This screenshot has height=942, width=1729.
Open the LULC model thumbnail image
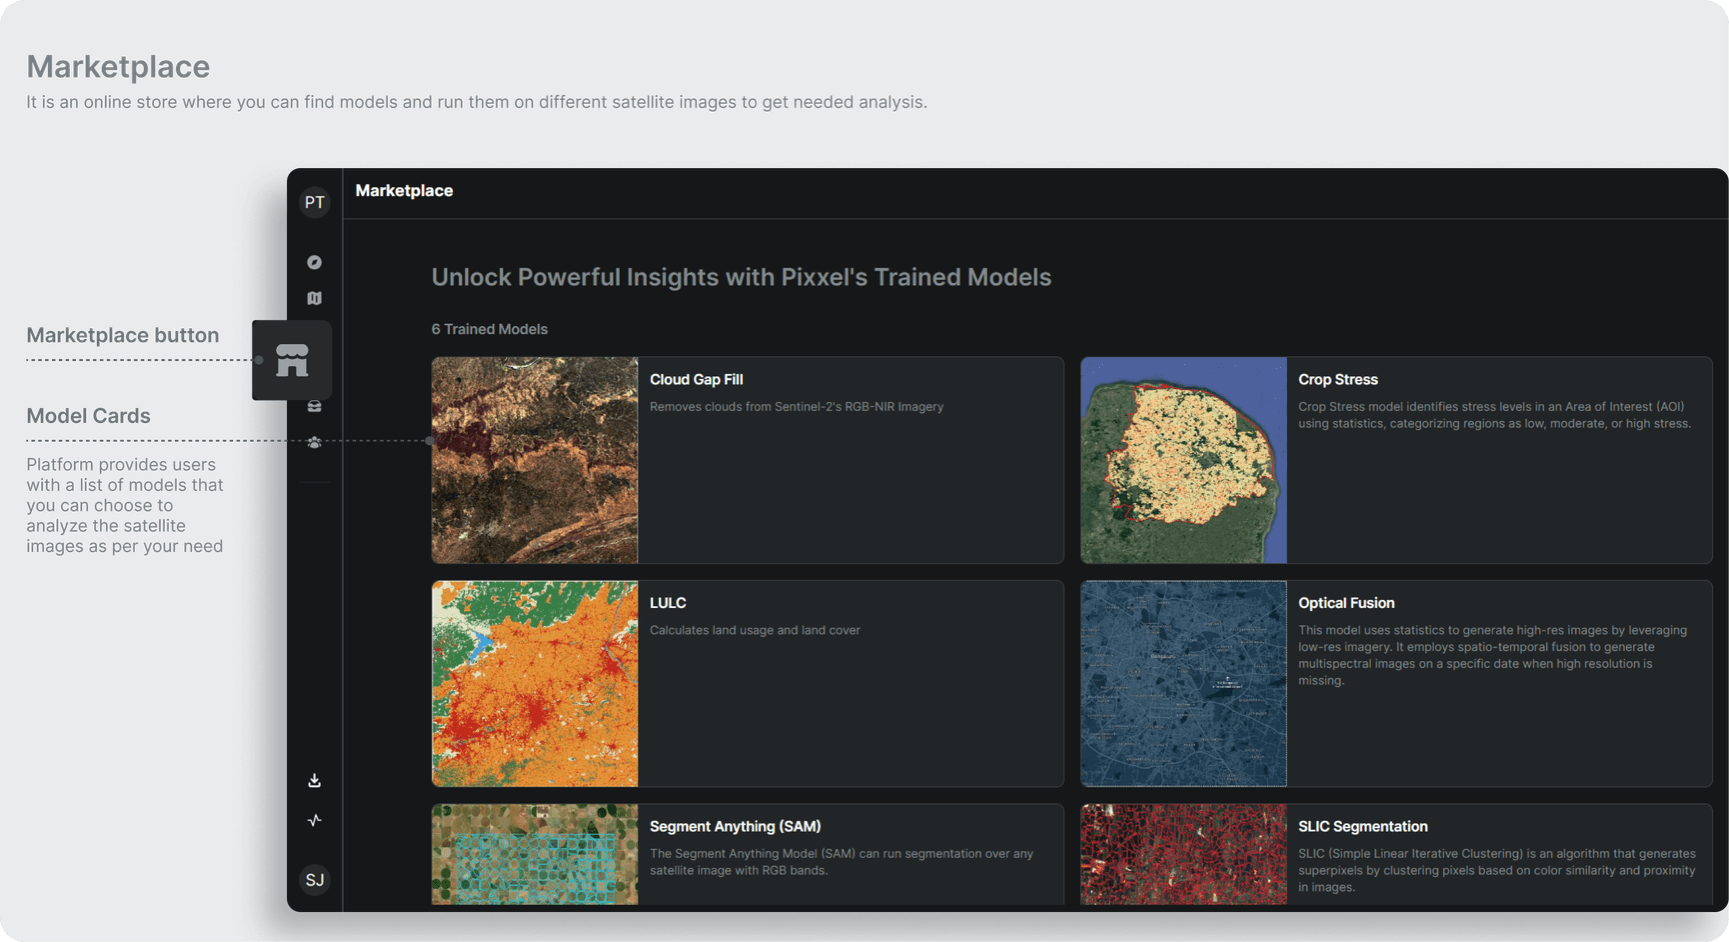tap(535, 684)
